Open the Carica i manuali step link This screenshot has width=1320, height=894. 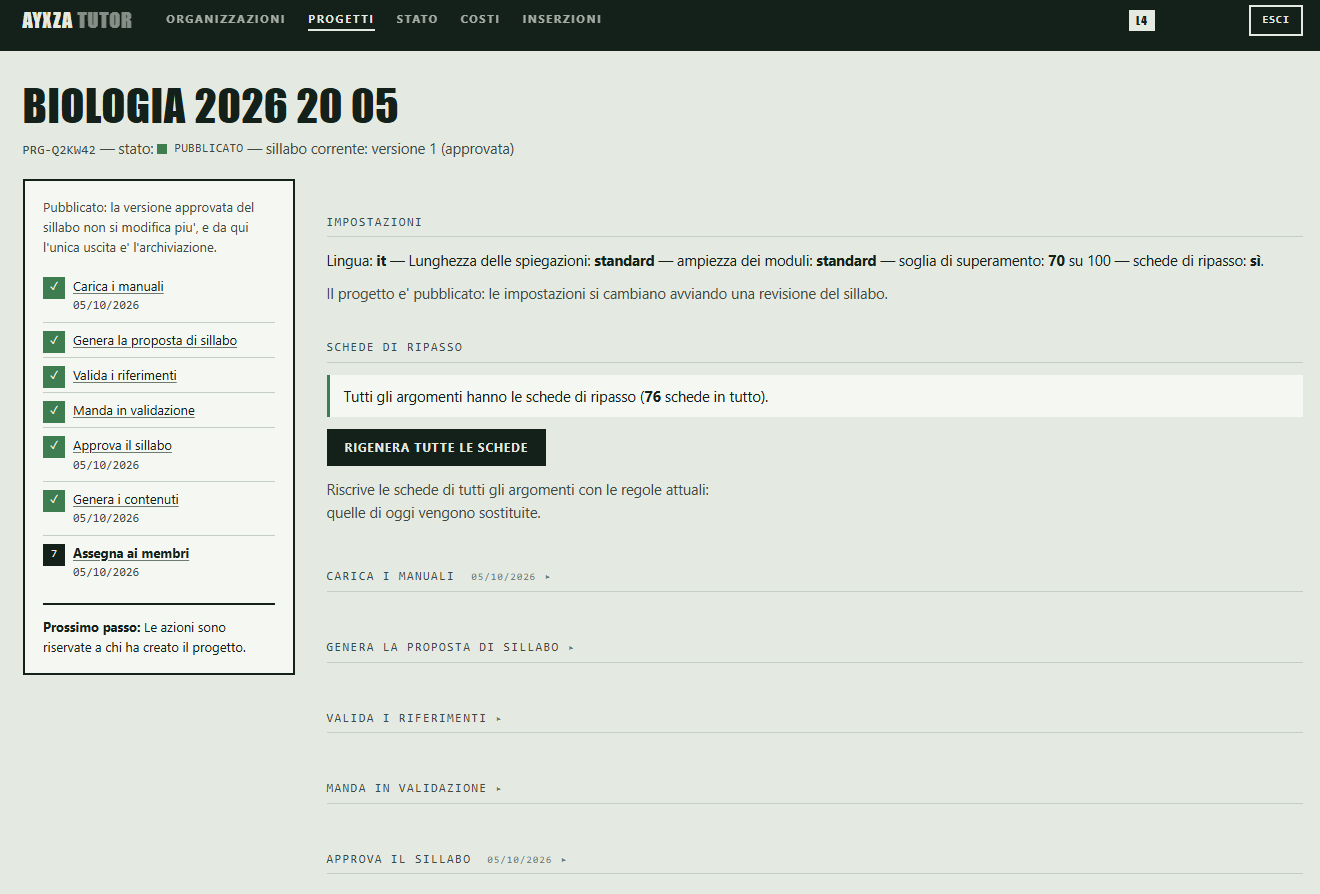(118, 287)
